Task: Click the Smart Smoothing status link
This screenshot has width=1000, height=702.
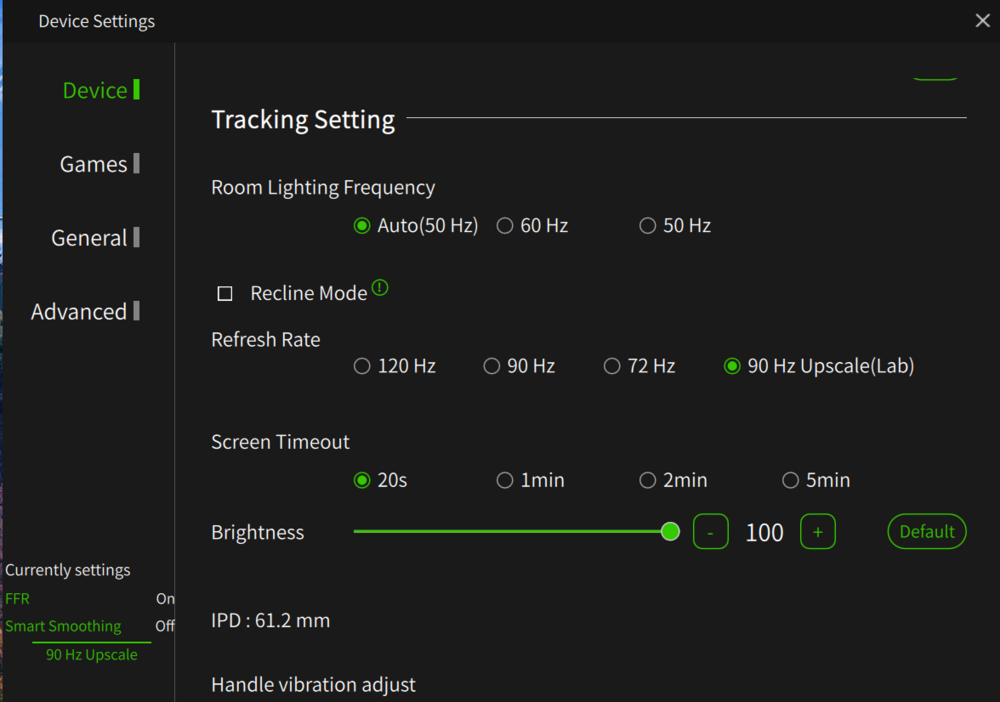Action: 63,626
